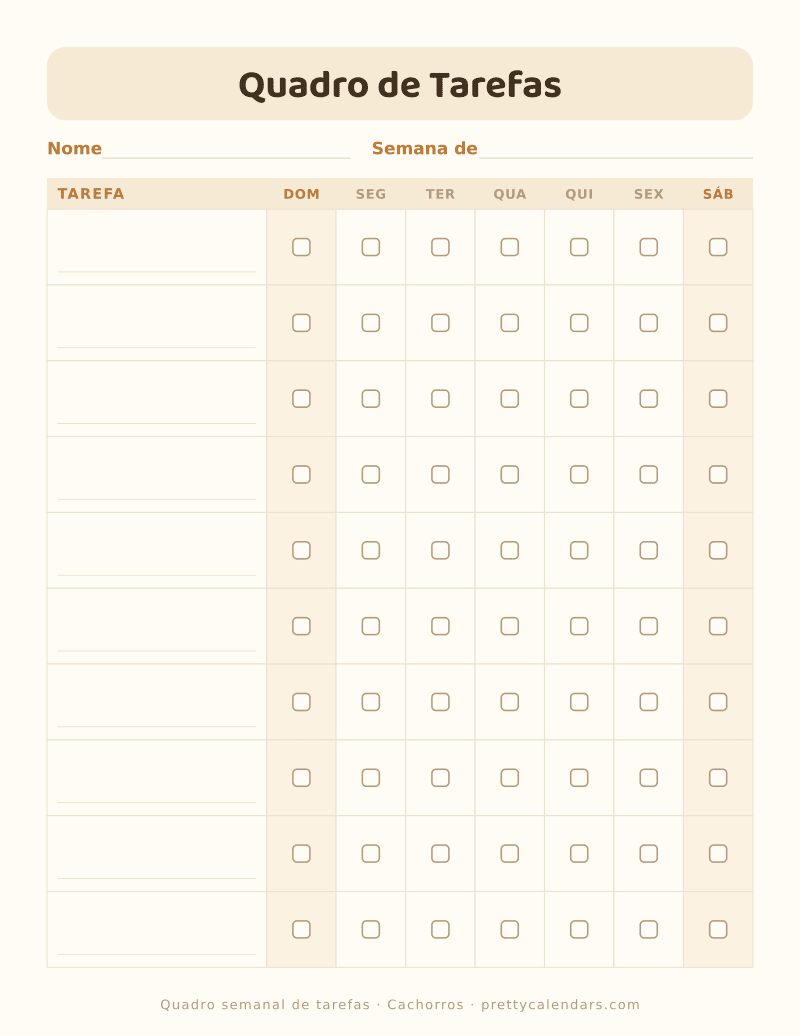Check the SEX box in the fifth row
The width and height of the screenshot is (800, 1036).
[x=649, y=550]
